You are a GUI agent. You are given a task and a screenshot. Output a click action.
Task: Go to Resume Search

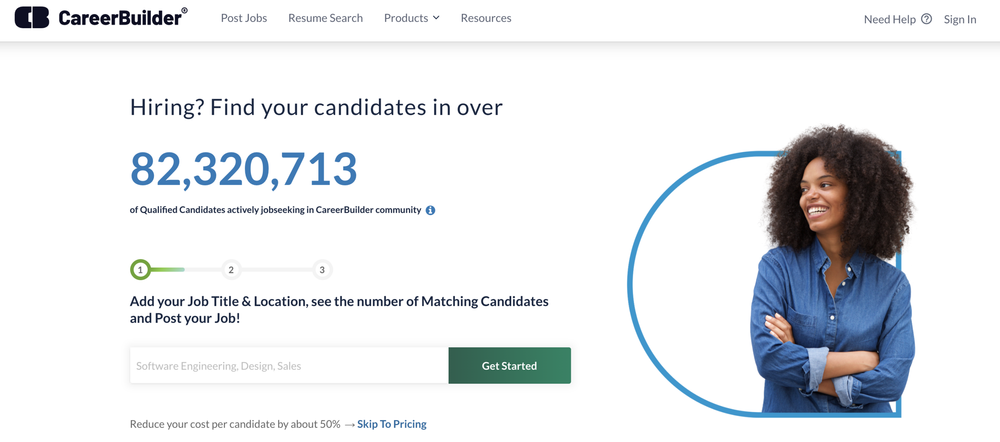point(325,18)
